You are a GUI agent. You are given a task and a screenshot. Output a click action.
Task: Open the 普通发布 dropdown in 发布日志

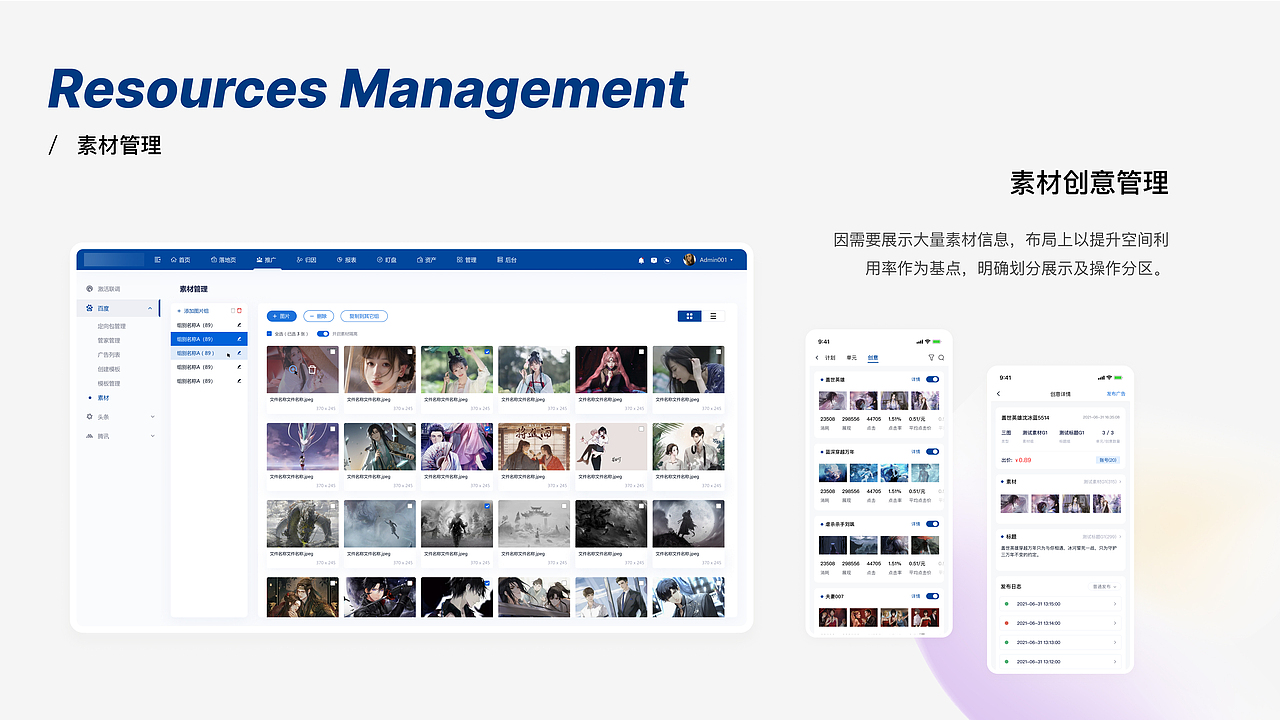tap(1104, 587)
